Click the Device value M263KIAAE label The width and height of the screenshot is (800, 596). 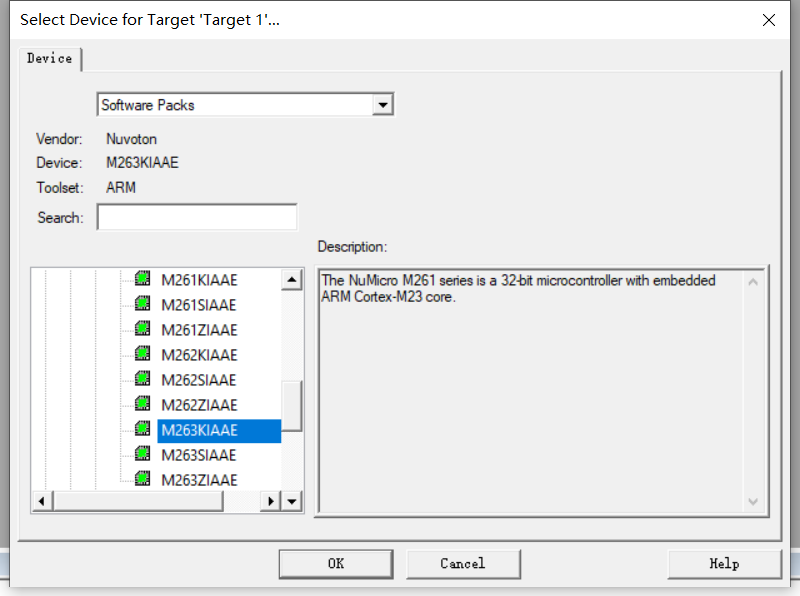pyautogui.click(x=142, y=163)
